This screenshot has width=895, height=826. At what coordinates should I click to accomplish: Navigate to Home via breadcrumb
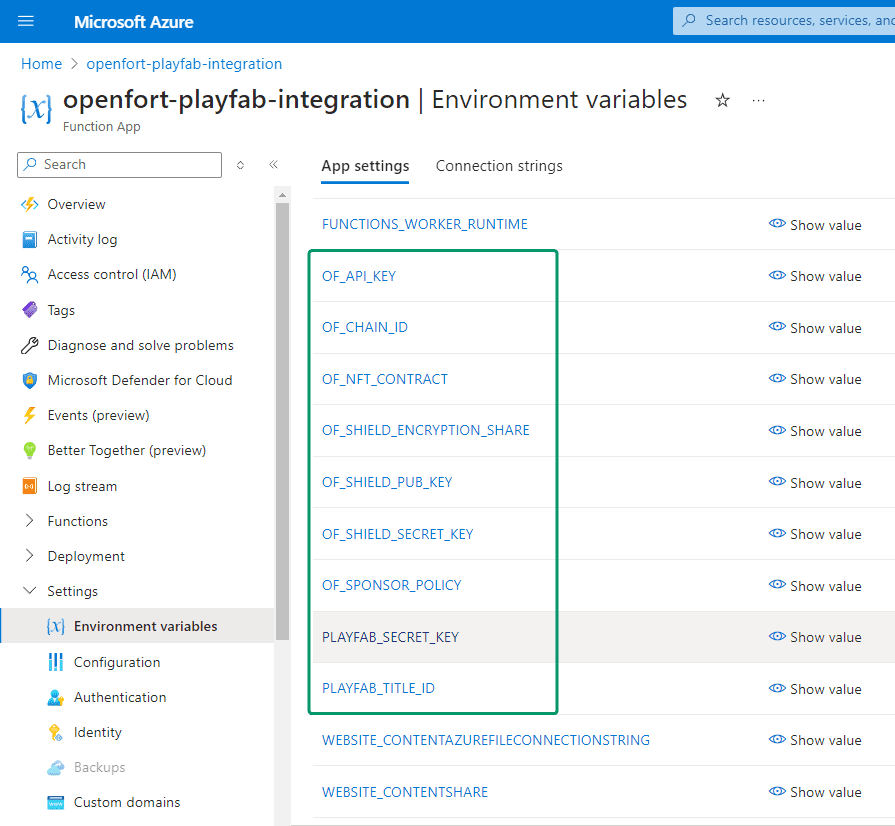point(41,63)
